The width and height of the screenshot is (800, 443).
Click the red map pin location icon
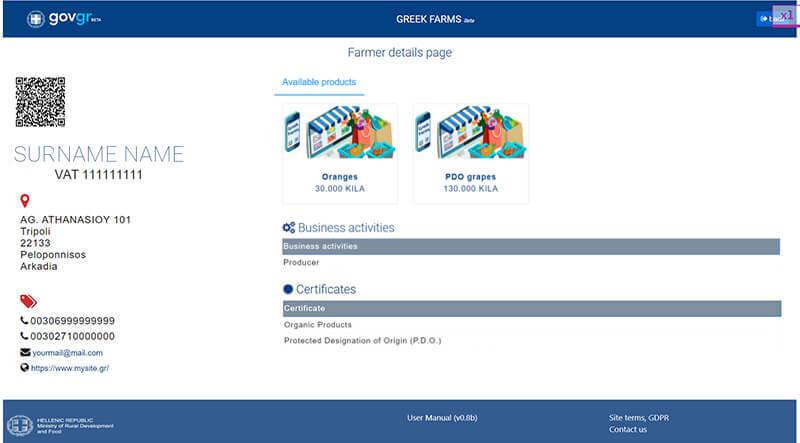[25, 202]
